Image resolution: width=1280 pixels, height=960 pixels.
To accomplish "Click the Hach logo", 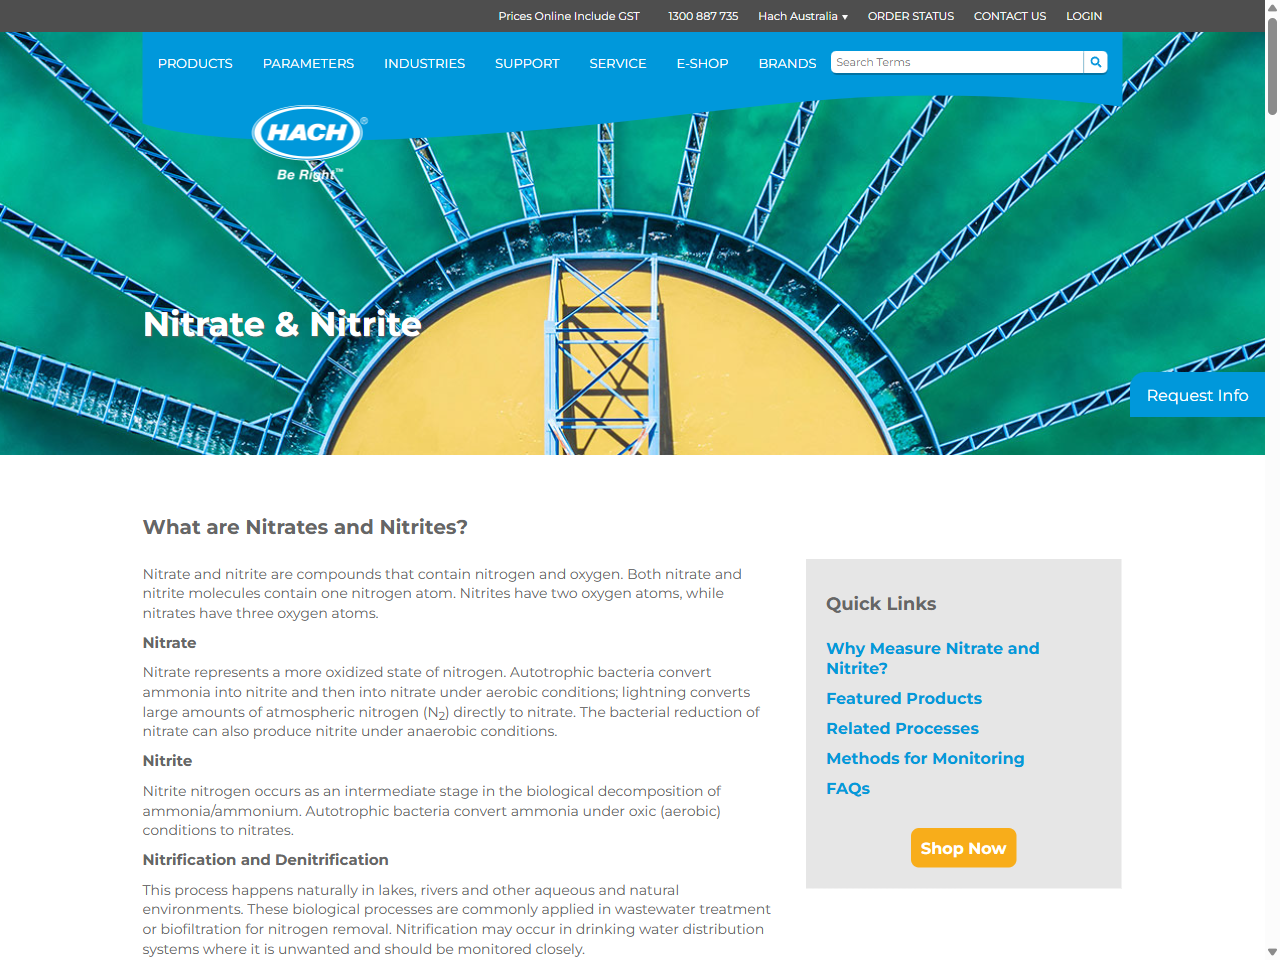I will 308,134.
